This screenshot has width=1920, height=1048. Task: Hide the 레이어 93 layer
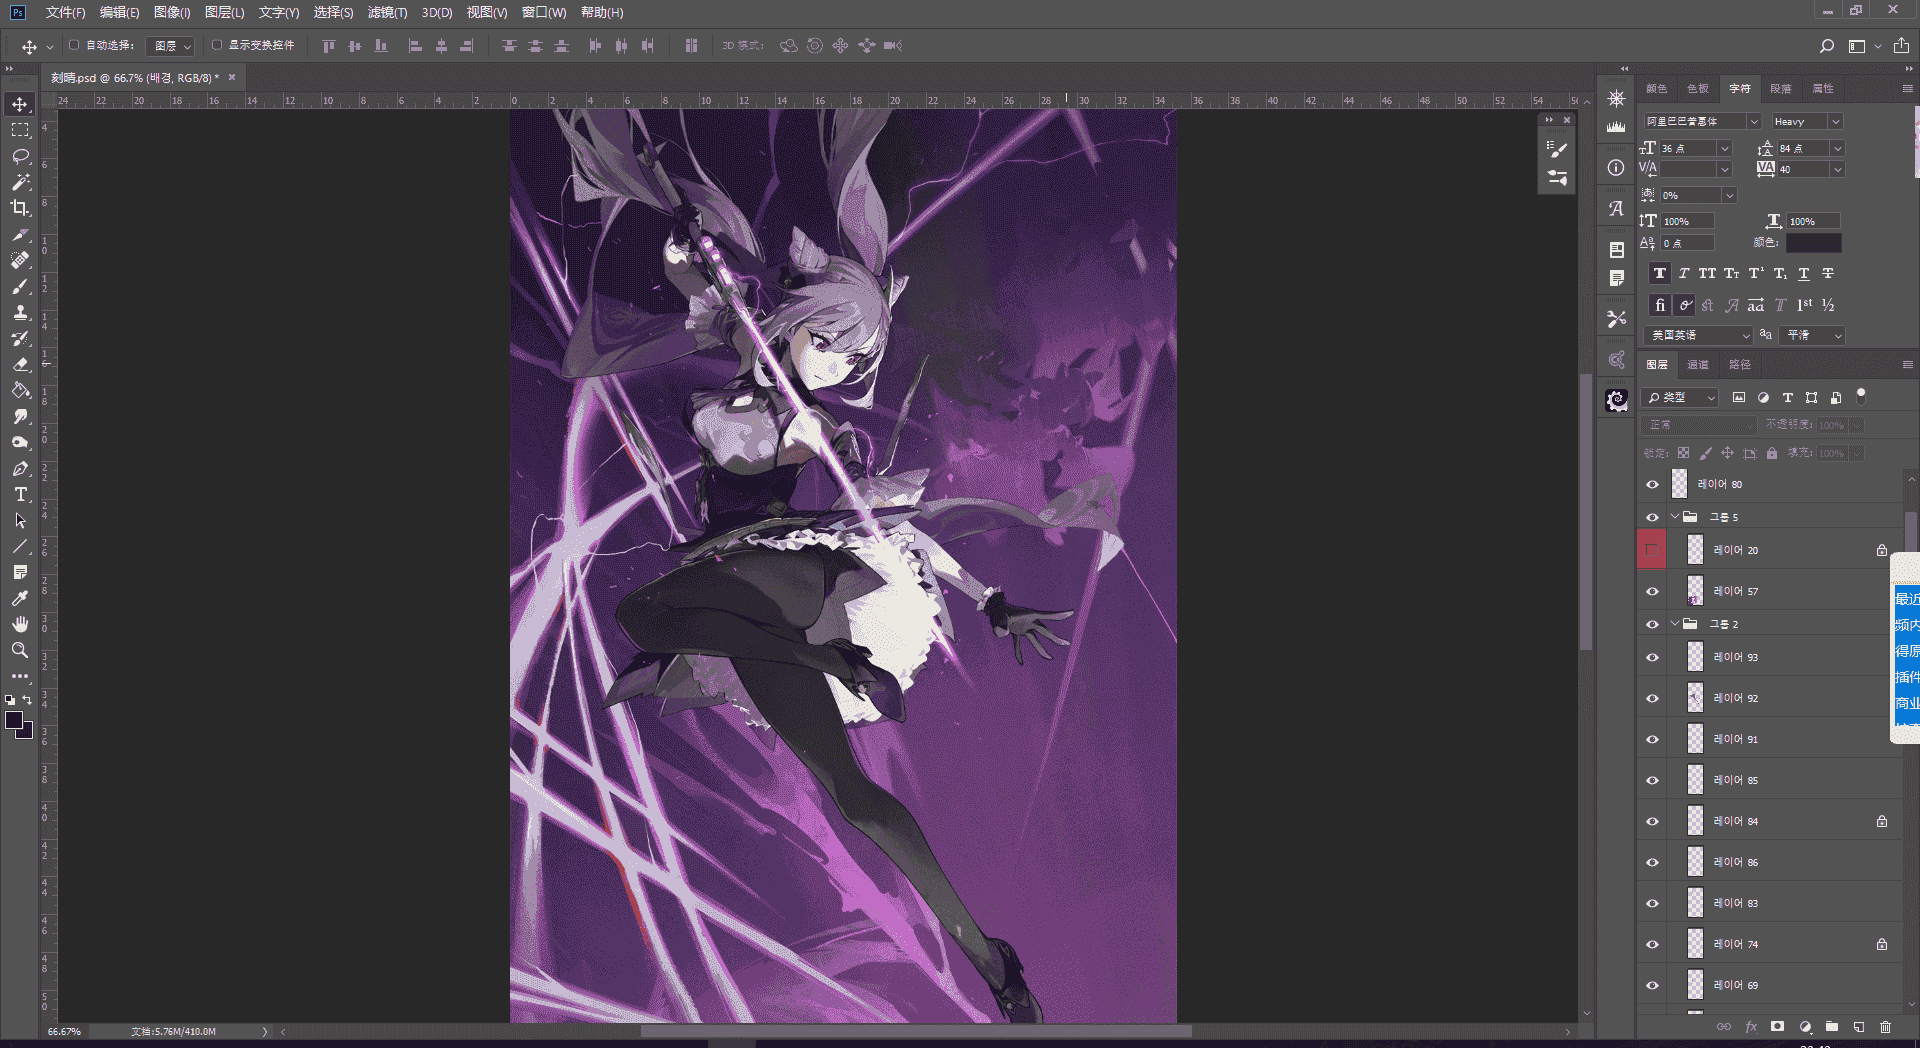point(1652,657)
